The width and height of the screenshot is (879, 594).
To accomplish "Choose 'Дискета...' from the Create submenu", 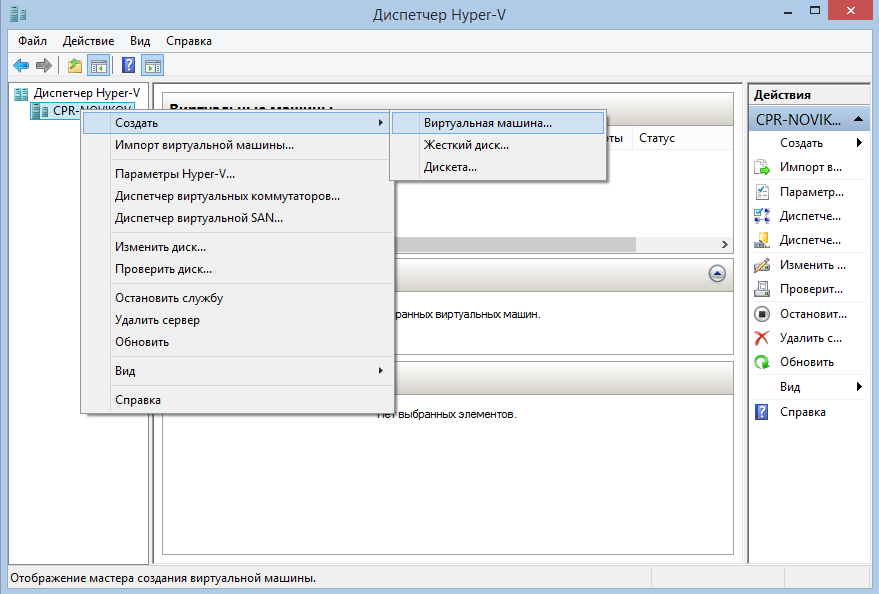I will pyautogui.click(x=450, y=167).
